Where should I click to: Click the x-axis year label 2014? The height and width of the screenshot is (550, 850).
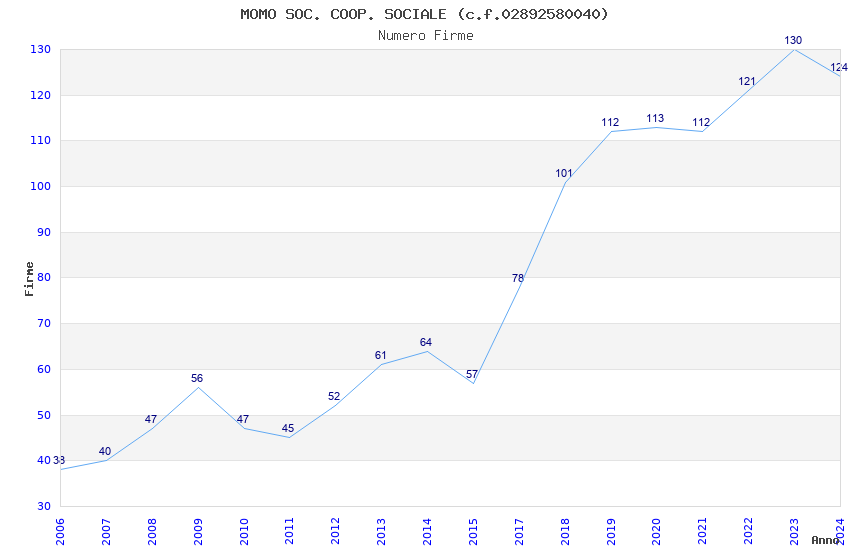coord(427,531)
